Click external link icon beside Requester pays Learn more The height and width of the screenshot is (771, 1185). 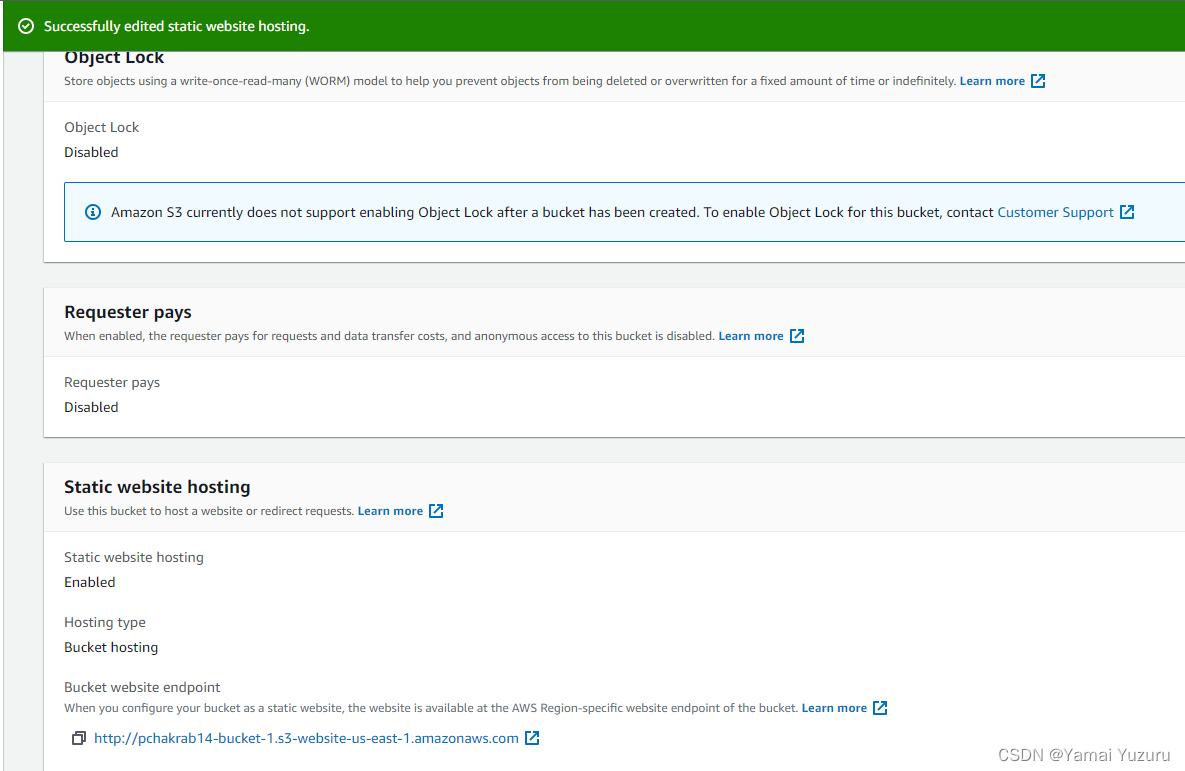point(797,336)
